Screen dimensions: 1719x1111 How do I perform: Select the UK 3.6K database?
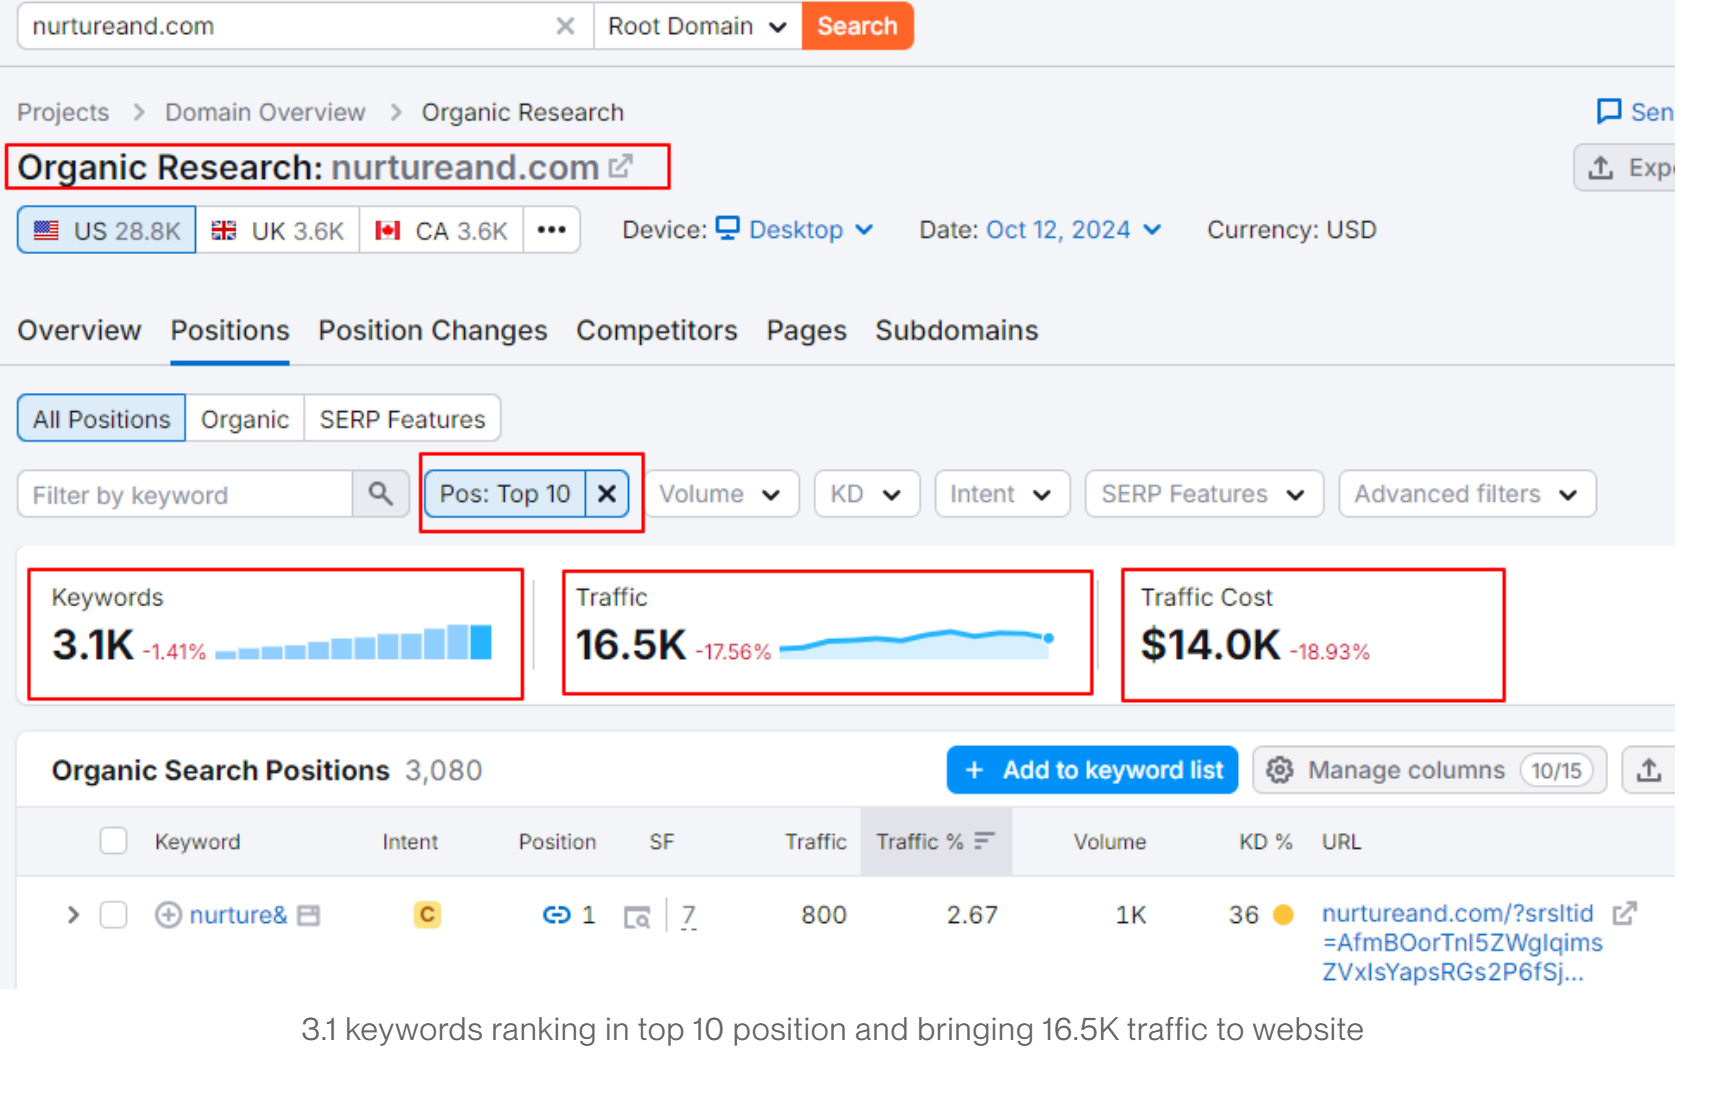278,231
